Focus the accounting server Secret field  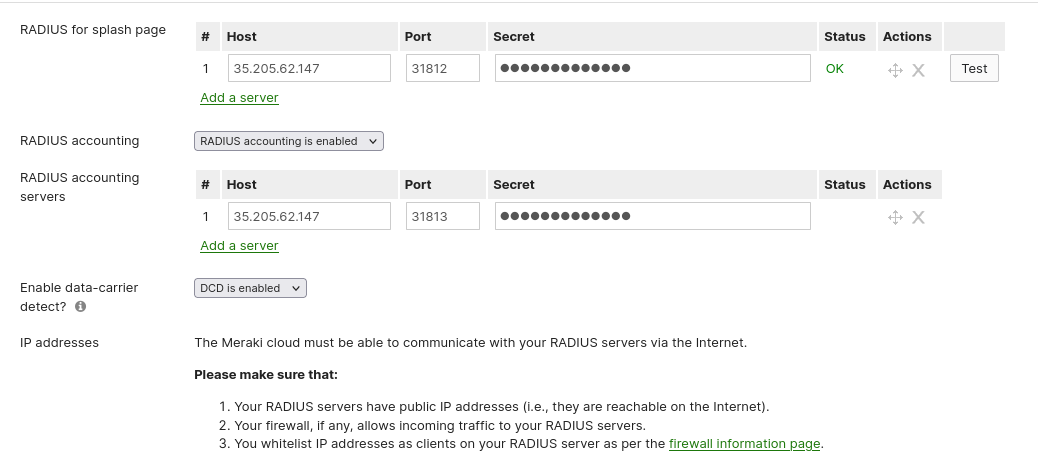[x=652, y=217]
